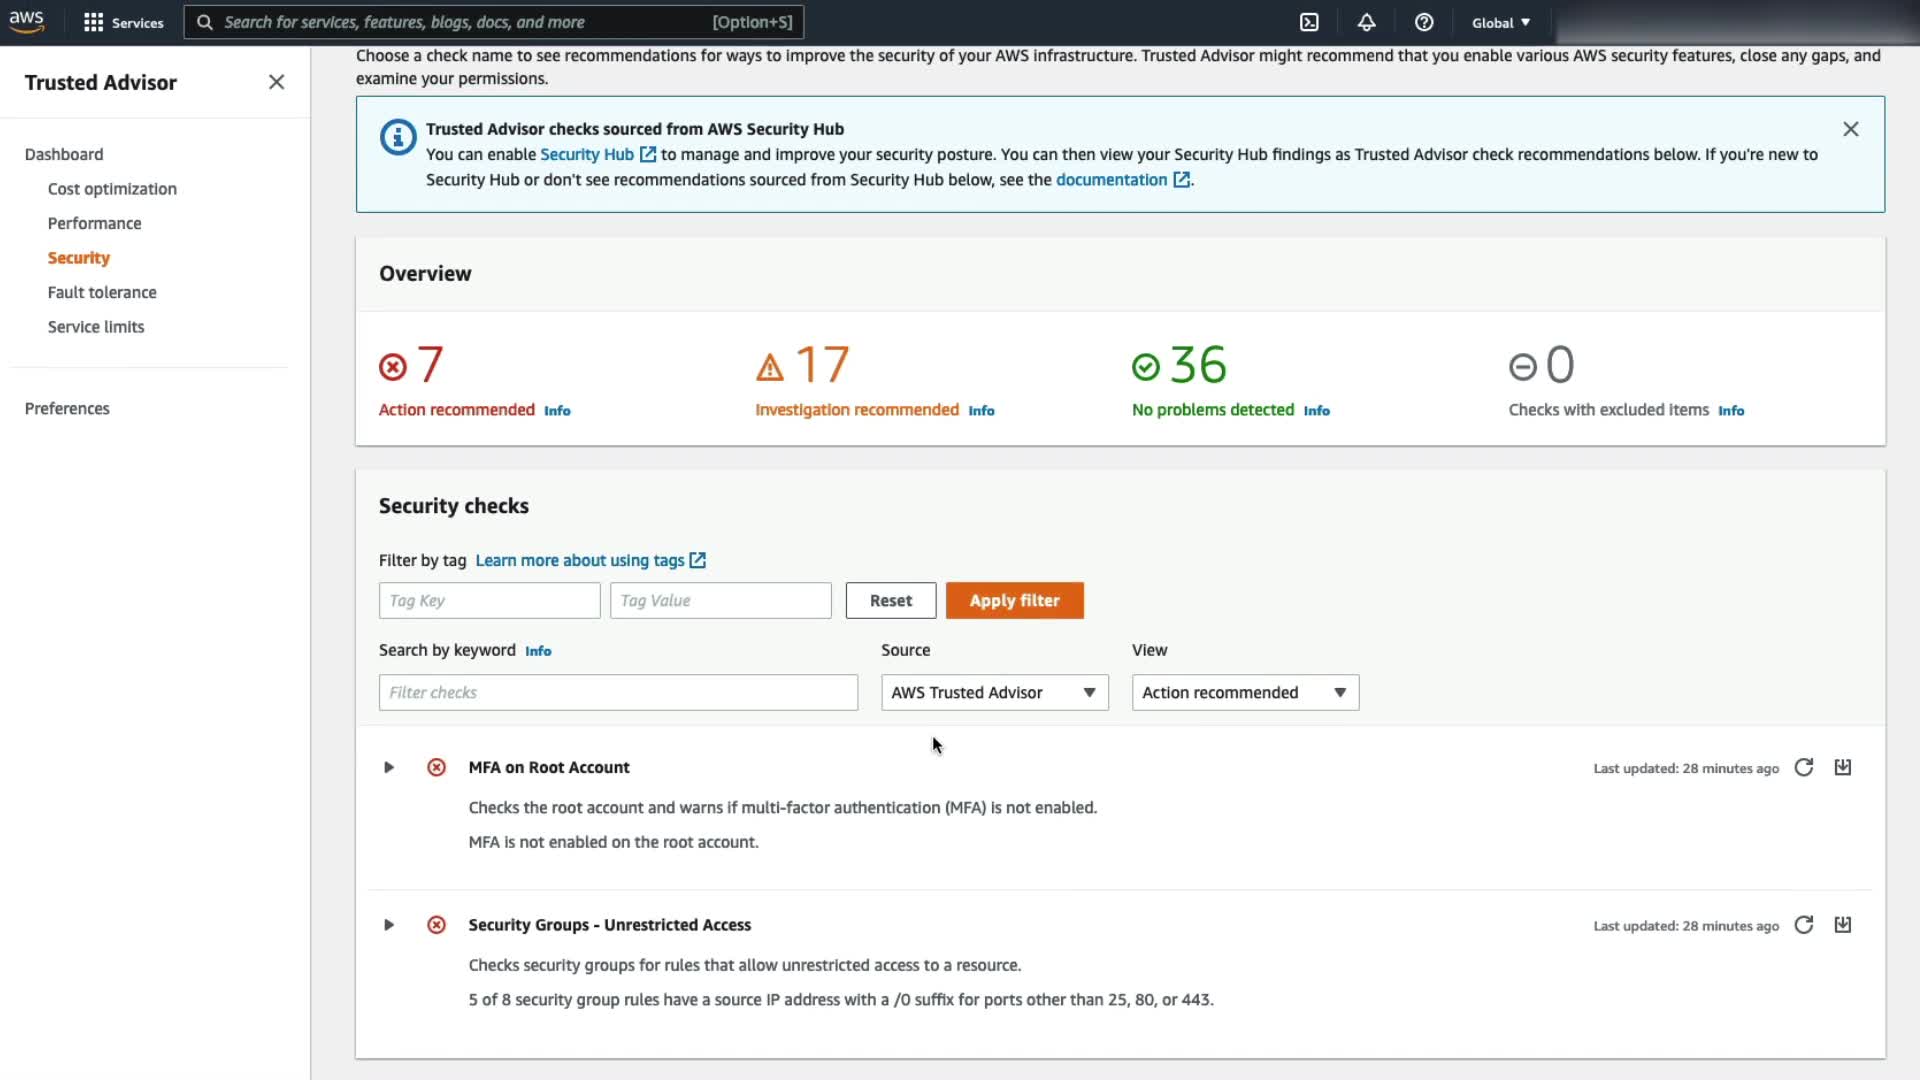Open the Global region dropdown
Image resolution: width=1920 pixels, height=1080 pixels.
(1500, 22)
